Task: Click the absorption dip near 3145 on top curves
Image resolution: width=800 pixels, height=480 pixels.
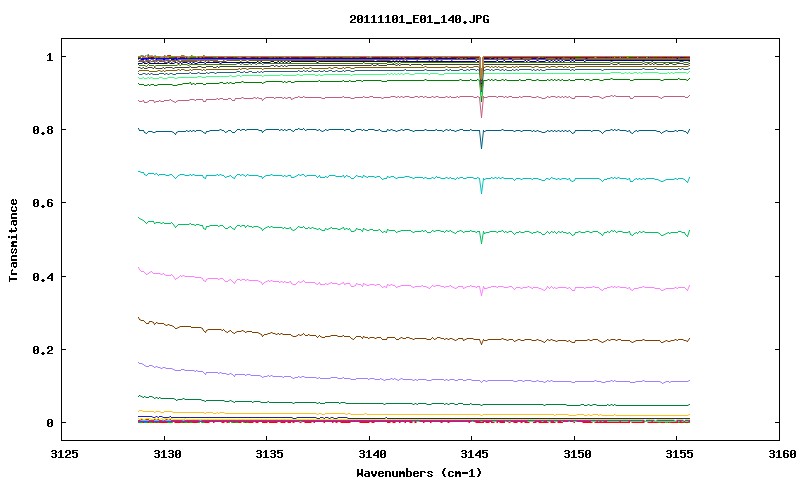Action: tap(481, 87)
